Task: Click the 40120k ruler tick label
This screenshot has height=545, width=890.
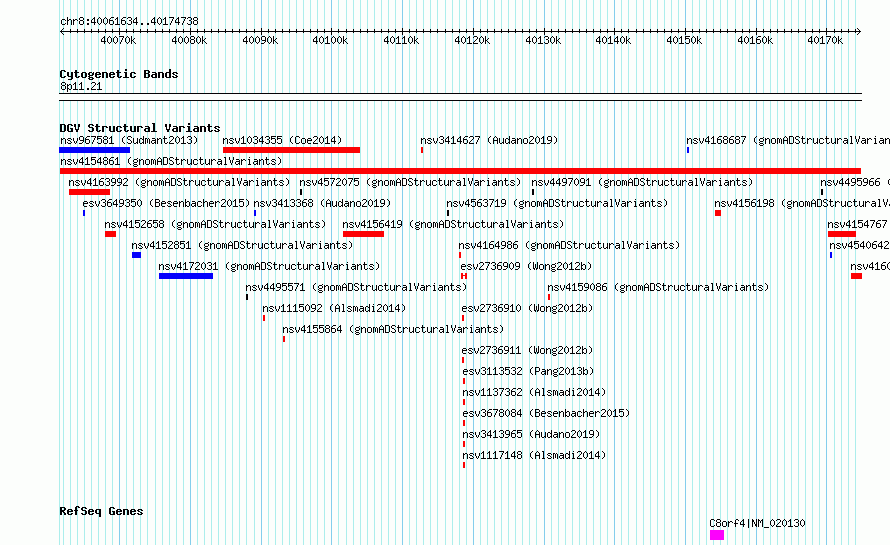Action: point(472,40)
